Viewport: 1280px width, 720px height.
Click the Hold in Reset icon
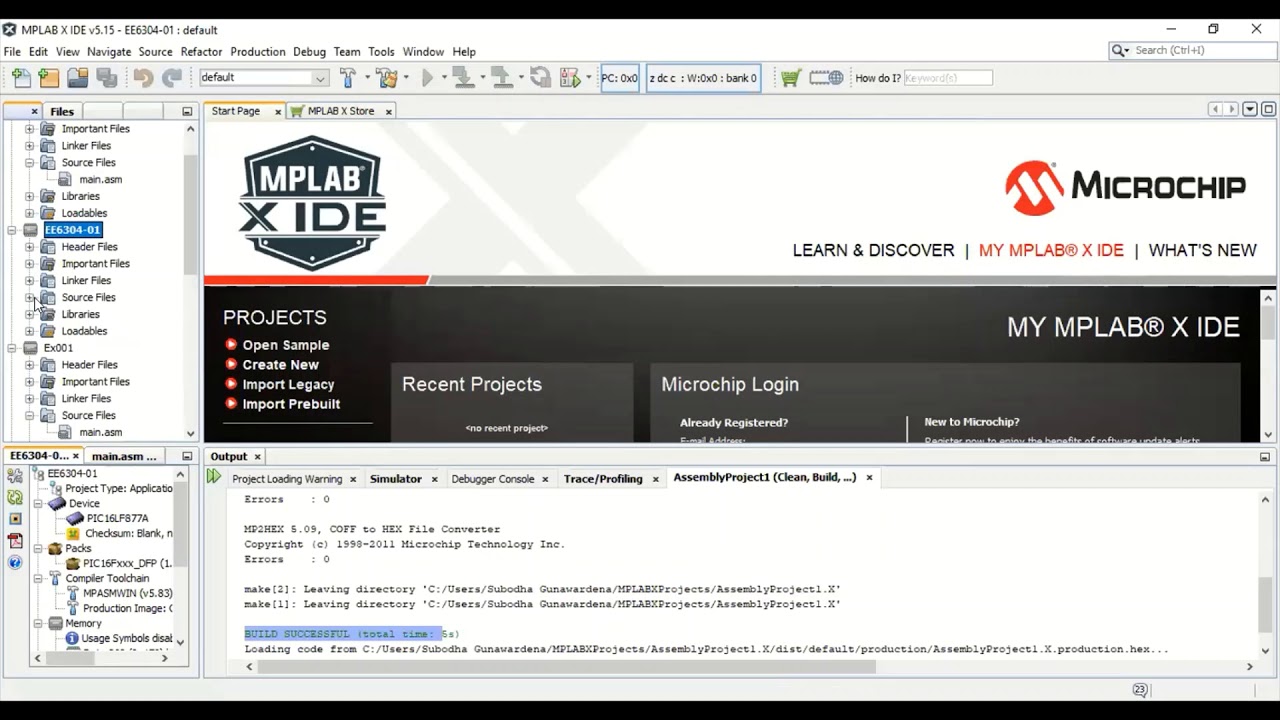pos(540,78)
